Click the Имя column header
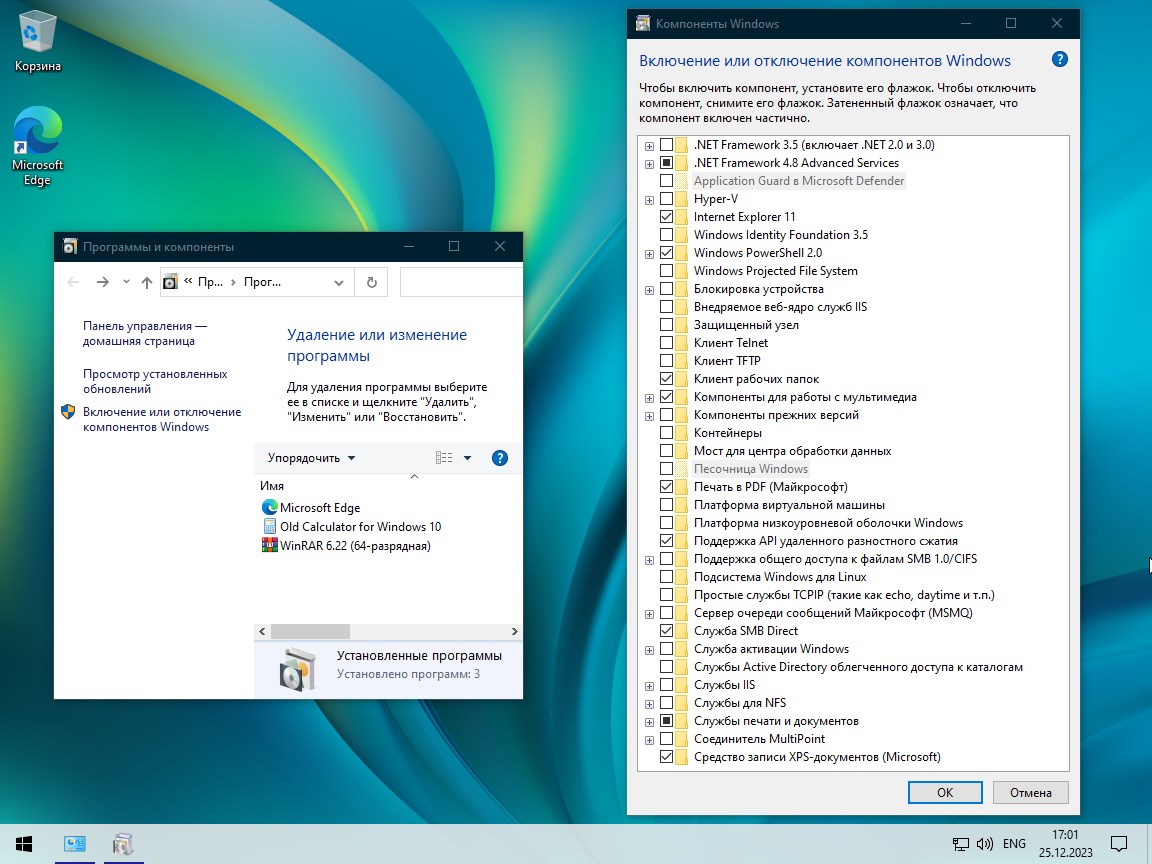Viewport: 1152px width, 864px height. 271,486
